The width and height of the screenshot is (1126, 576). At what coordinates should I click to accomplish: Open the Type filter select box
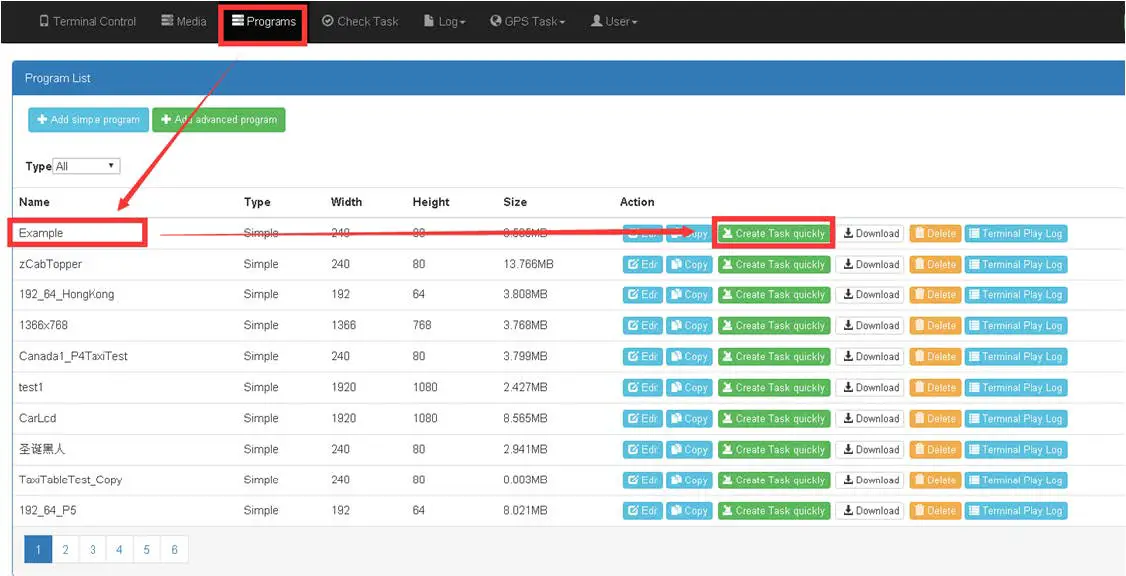click(x=86, y=166)
